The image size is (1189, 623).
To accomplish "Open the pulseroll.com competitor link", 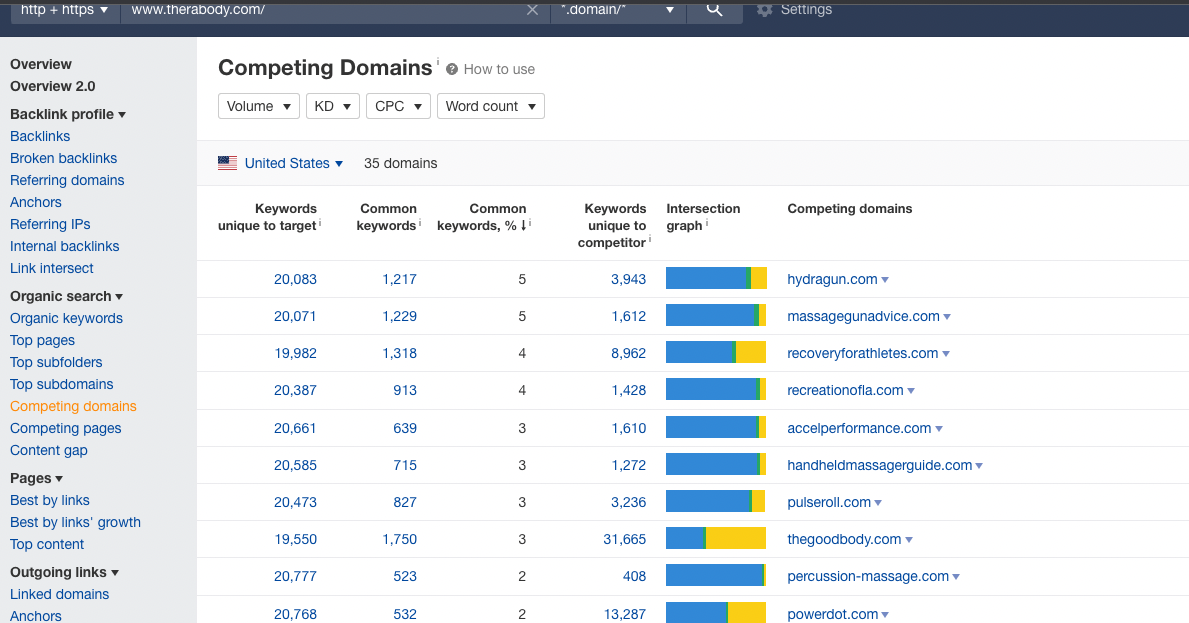I will click(x=829, y=502).
